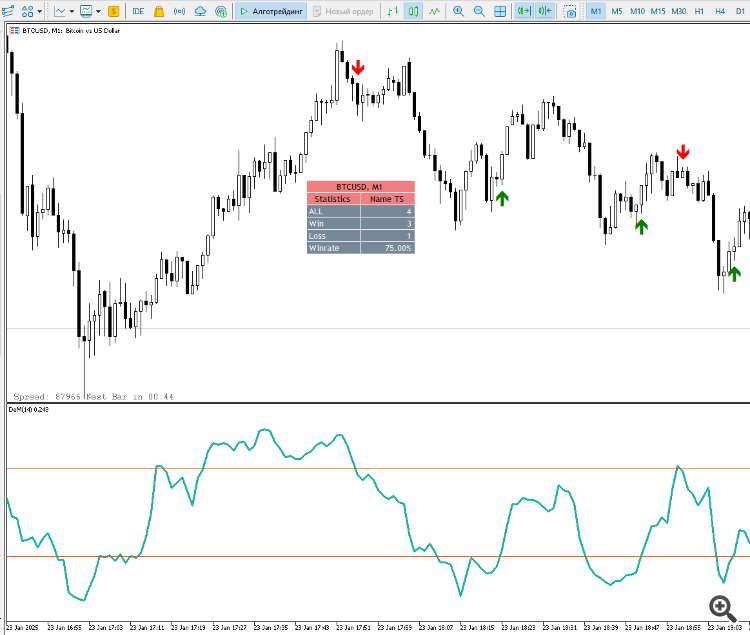Click the ALL row in statistics table
Viewport: 750px width, 635px height.
(360, 211)
